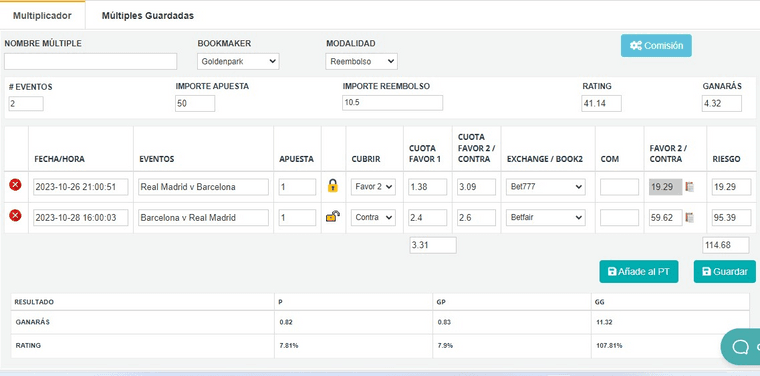This screenshot has width=760, height=376.
Task: Toggle the open padlock on second event
Action: pyautogui.click(x=332, y=216)
